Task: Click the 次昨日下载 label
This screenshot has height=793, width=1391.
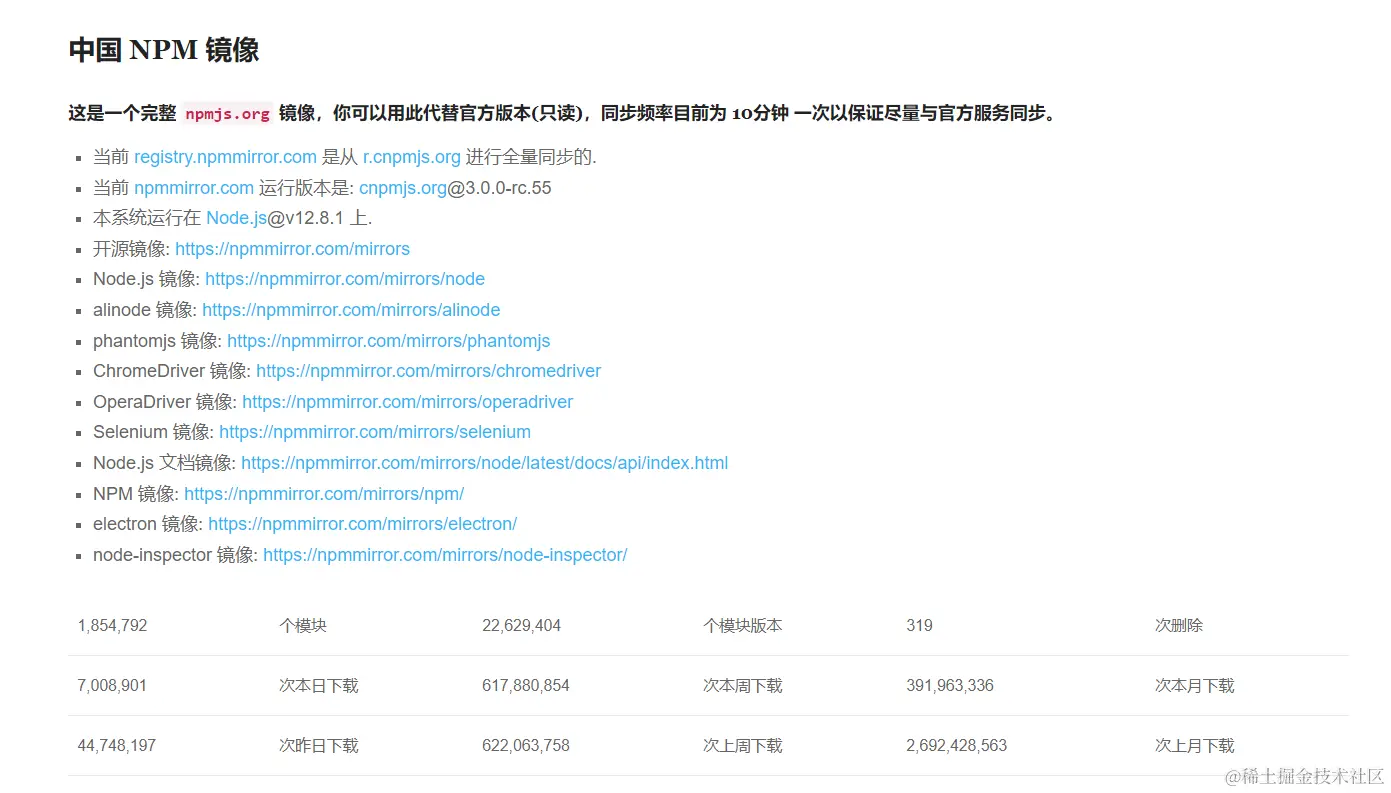Action: click(x=318, y=746)
